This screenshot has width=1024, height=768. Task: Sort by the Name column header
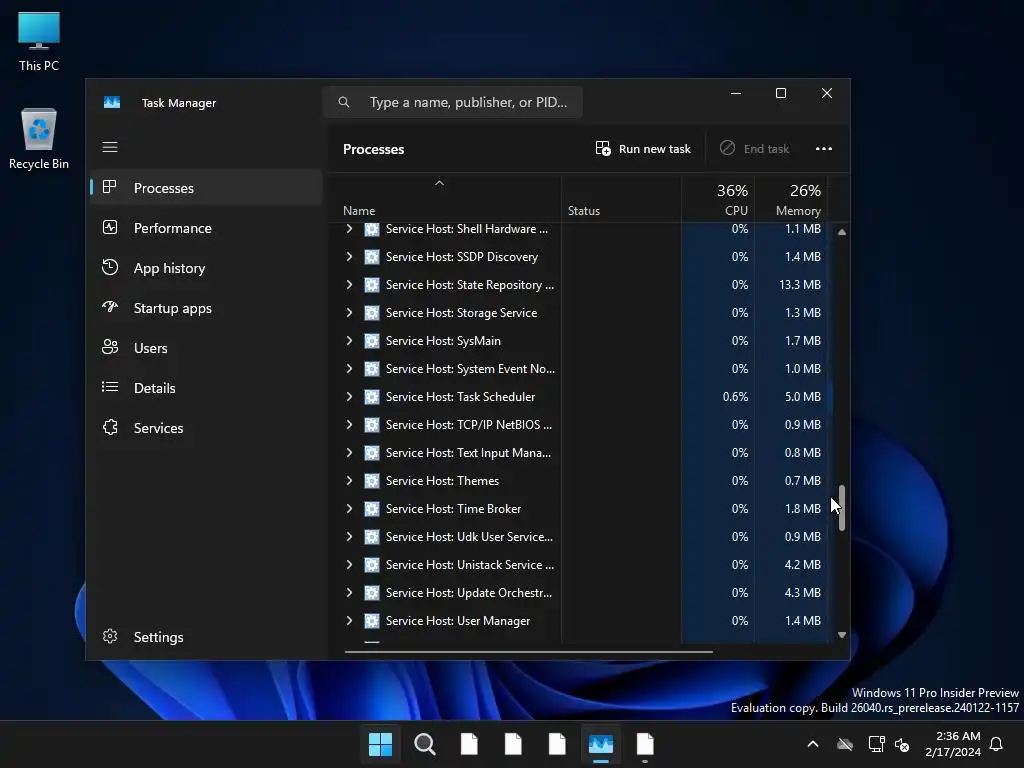coord(445,199)
